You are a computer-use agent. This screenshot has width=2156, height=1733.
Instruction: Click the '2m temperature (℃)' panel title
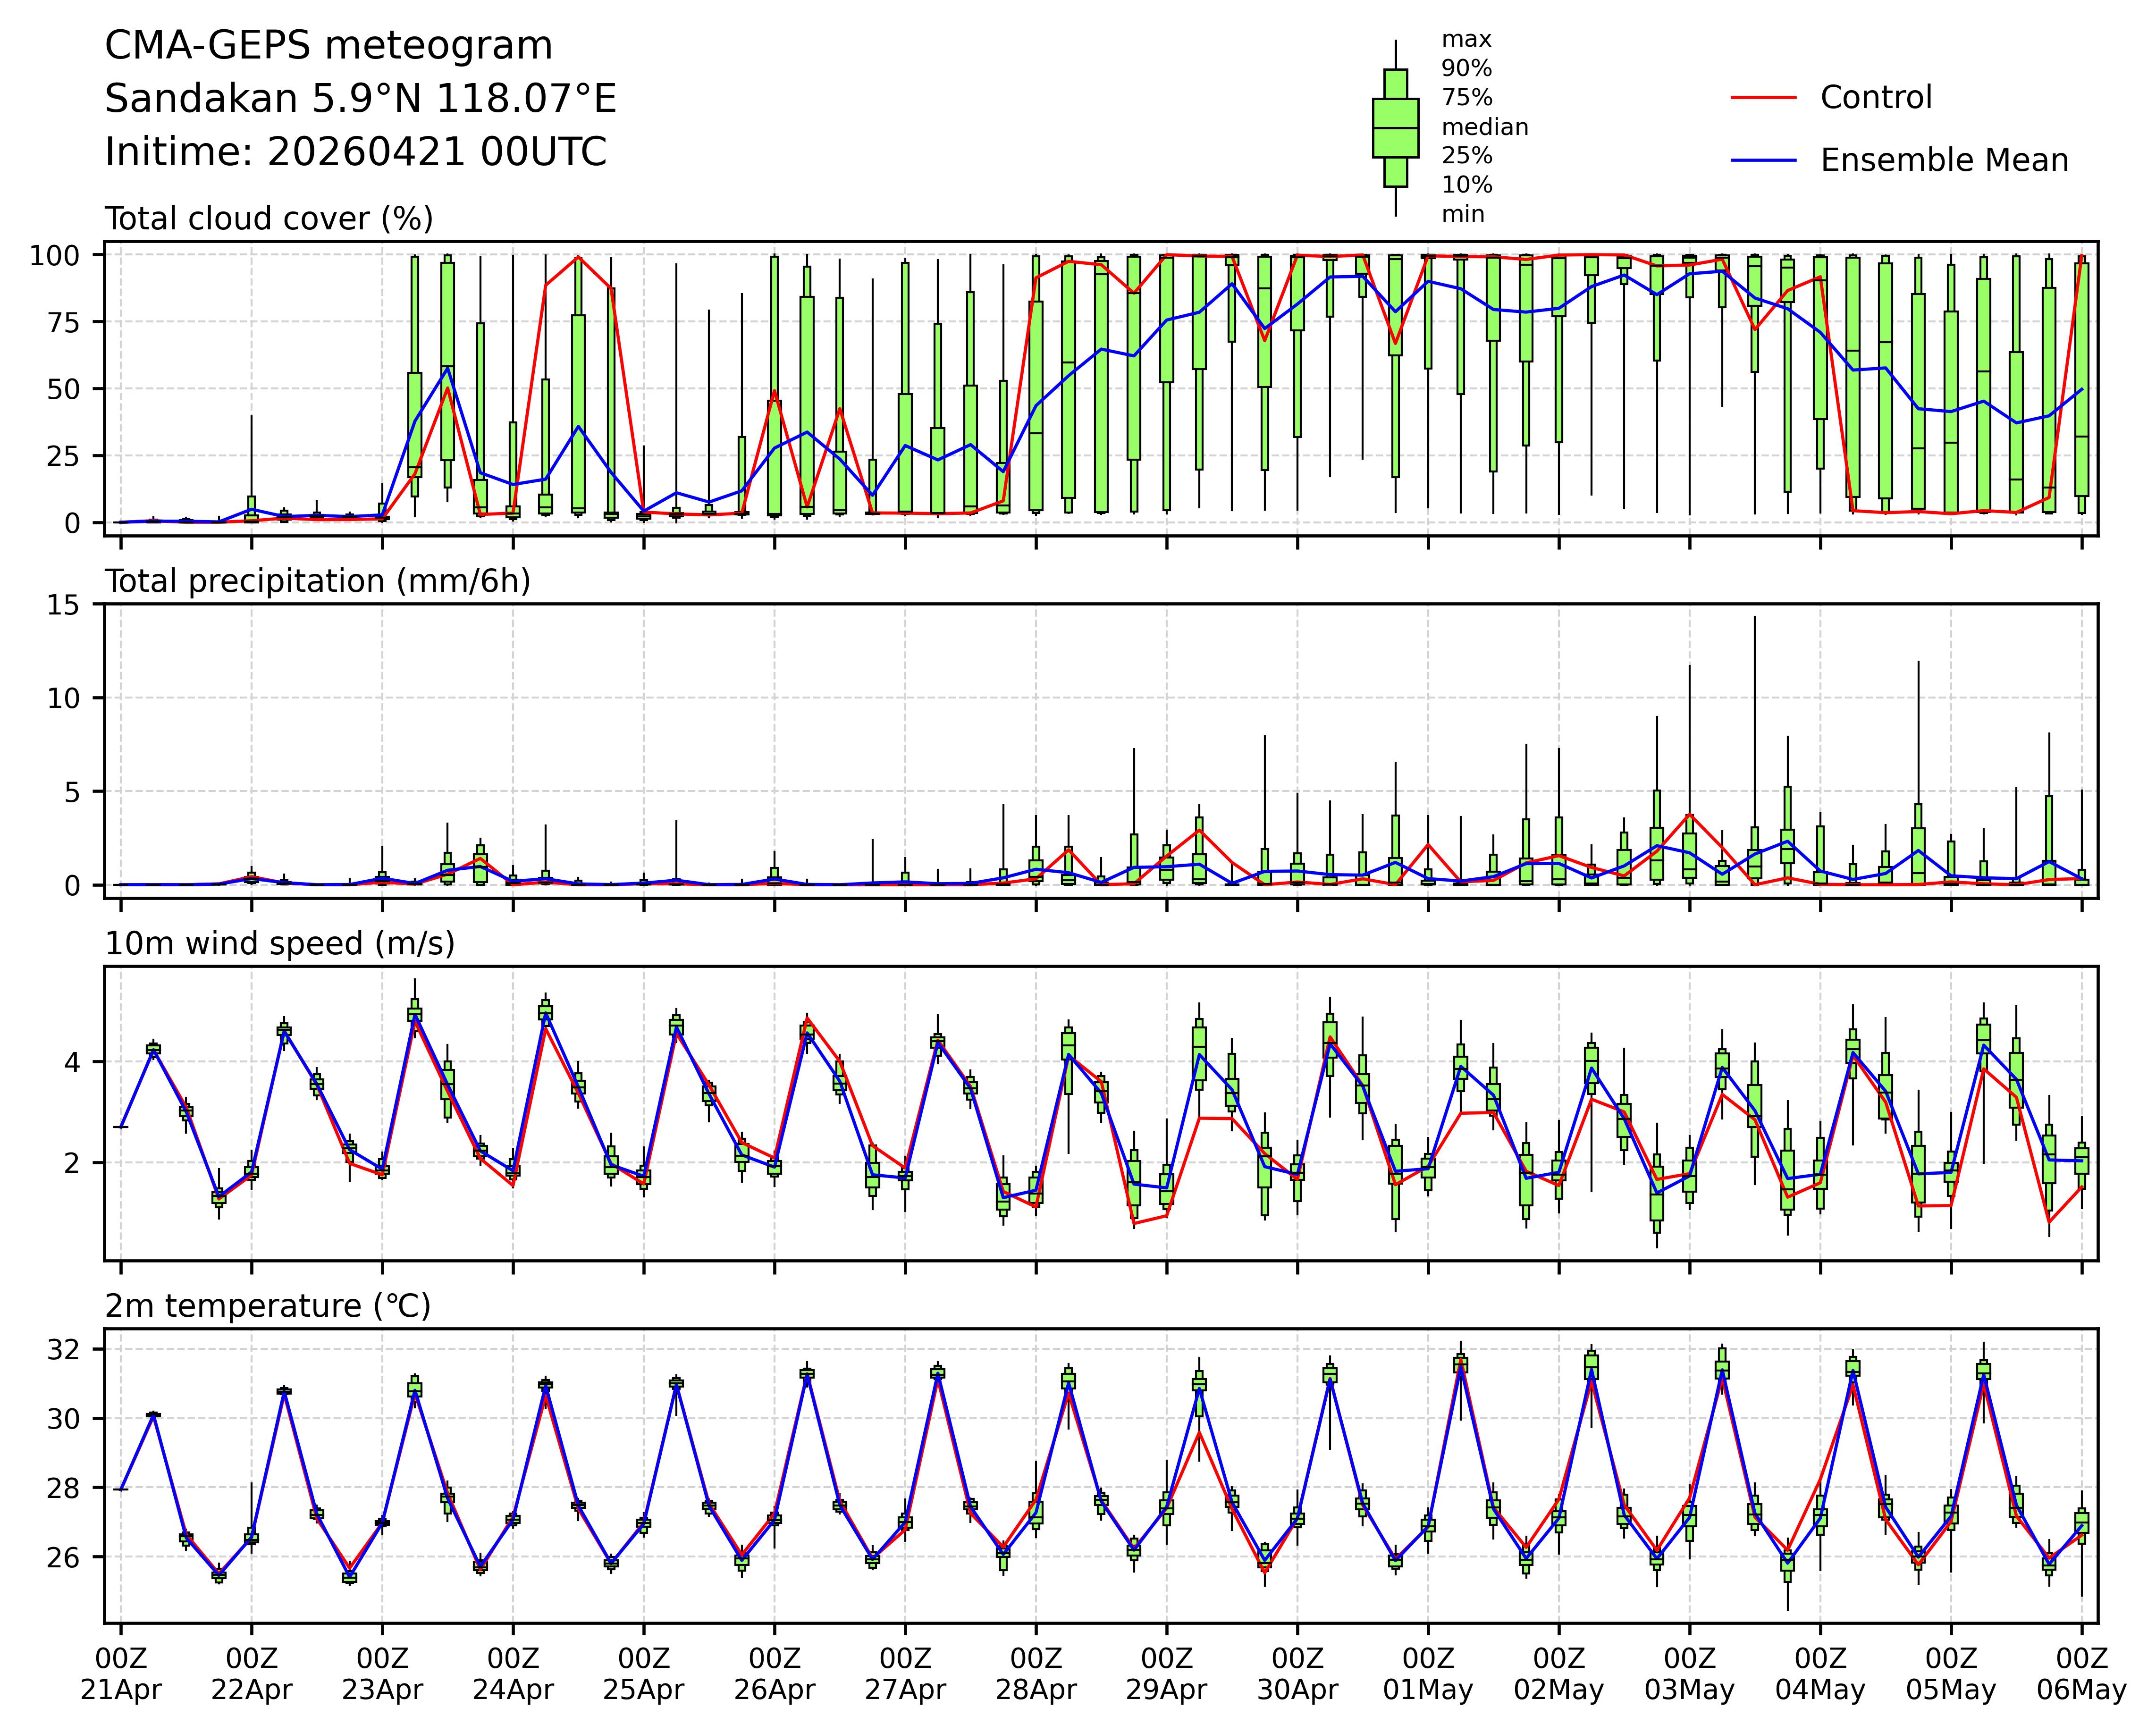click(x=268, y=1306)
